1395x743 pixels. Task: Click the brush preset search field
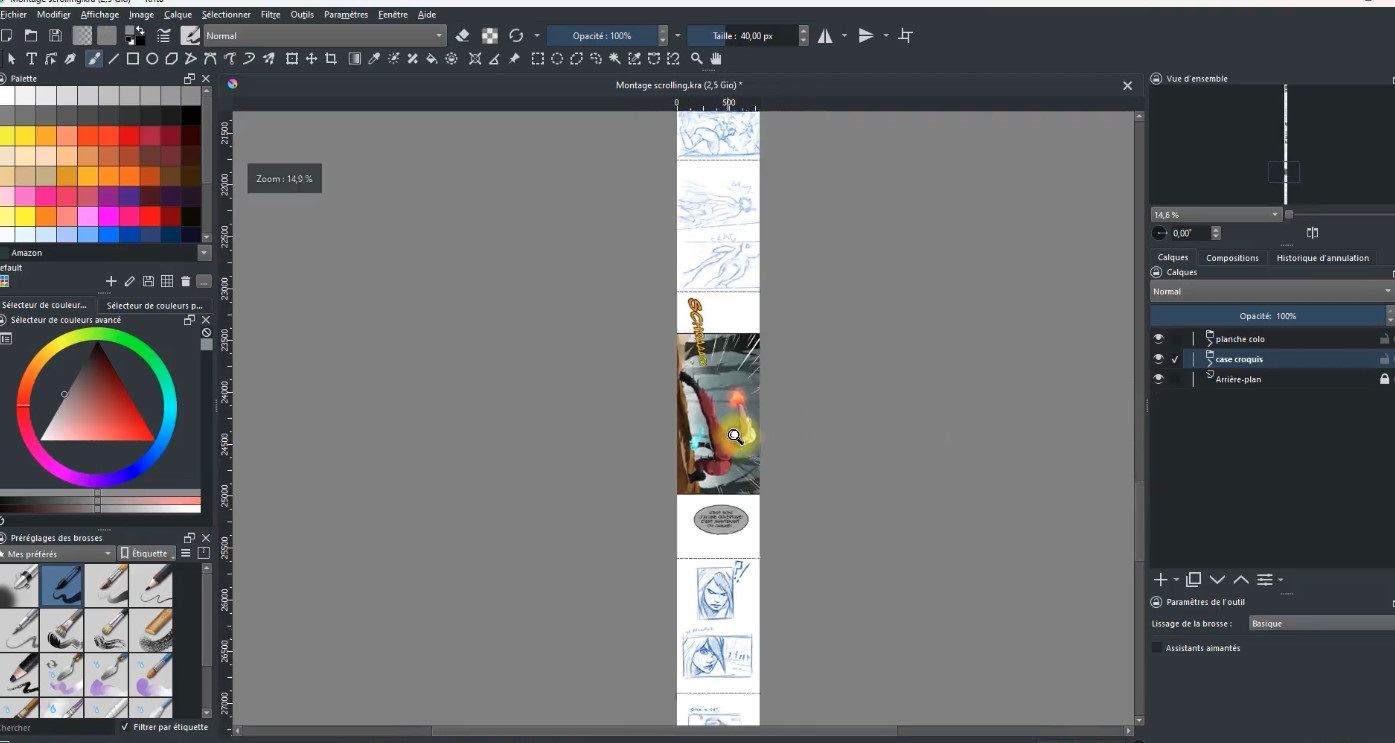[55, 727]
